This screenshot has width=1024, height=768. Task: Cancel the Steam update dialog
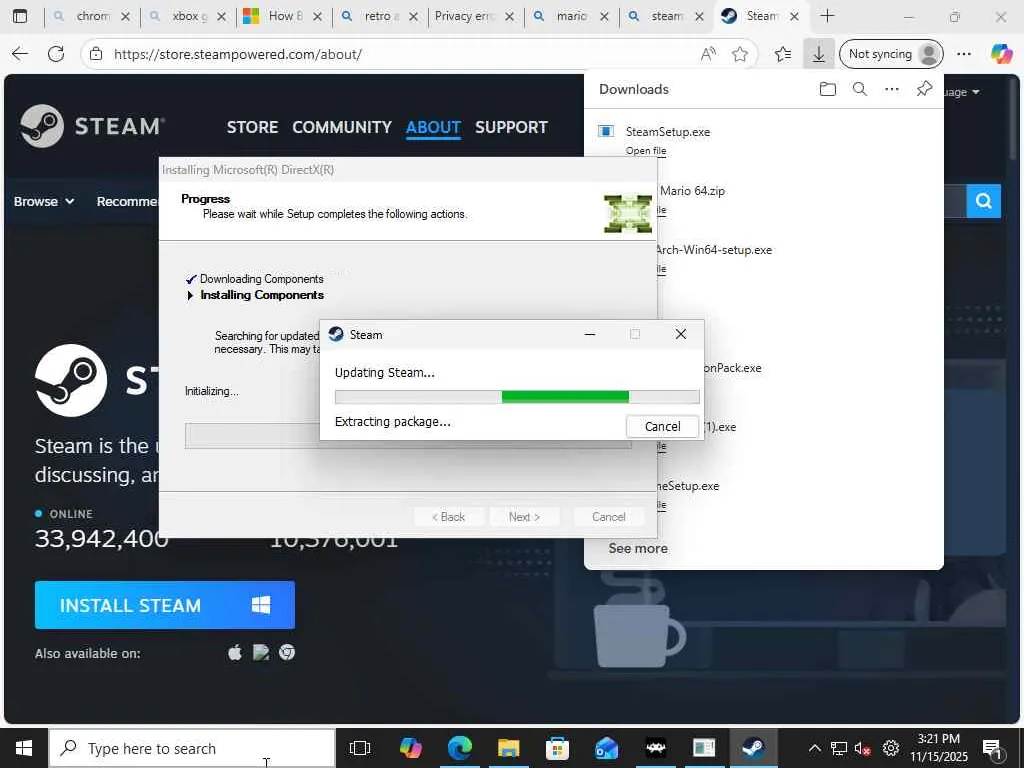pyautogui.click(x=662, y=426)
